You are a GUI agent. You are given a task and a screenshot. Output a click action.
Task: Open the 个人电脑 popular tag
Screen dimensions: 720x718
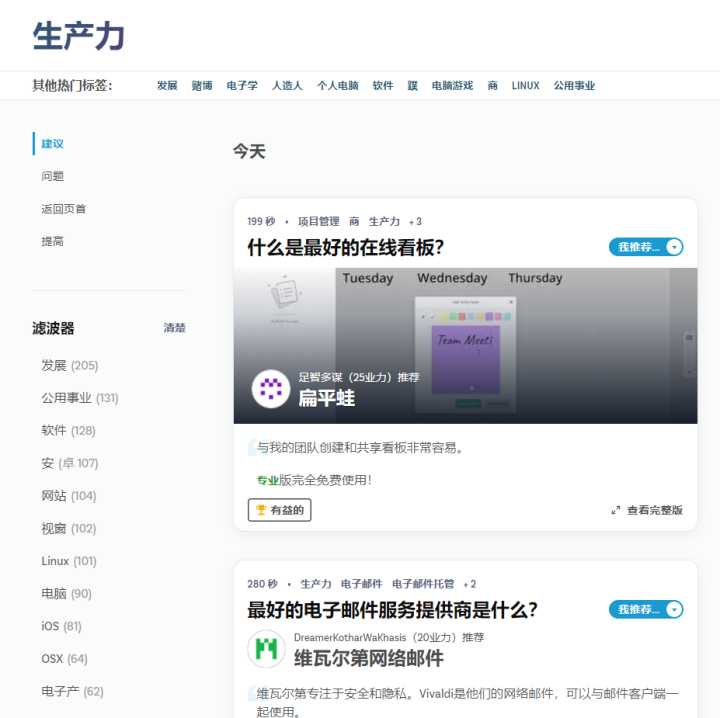click(338, 86)
